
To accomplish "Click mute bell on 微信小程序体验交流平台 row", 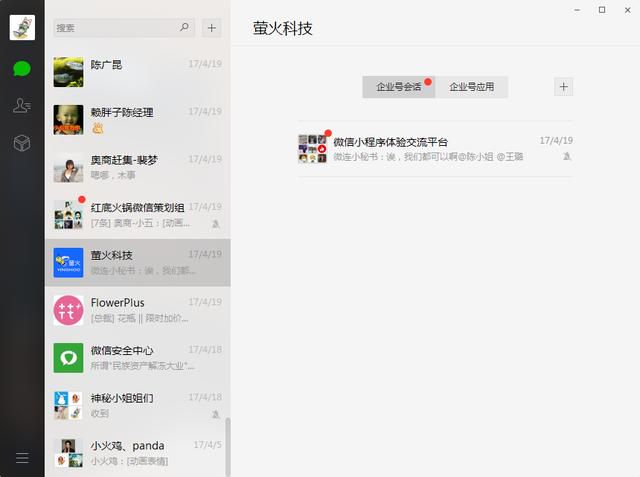I will coord(567,156).
